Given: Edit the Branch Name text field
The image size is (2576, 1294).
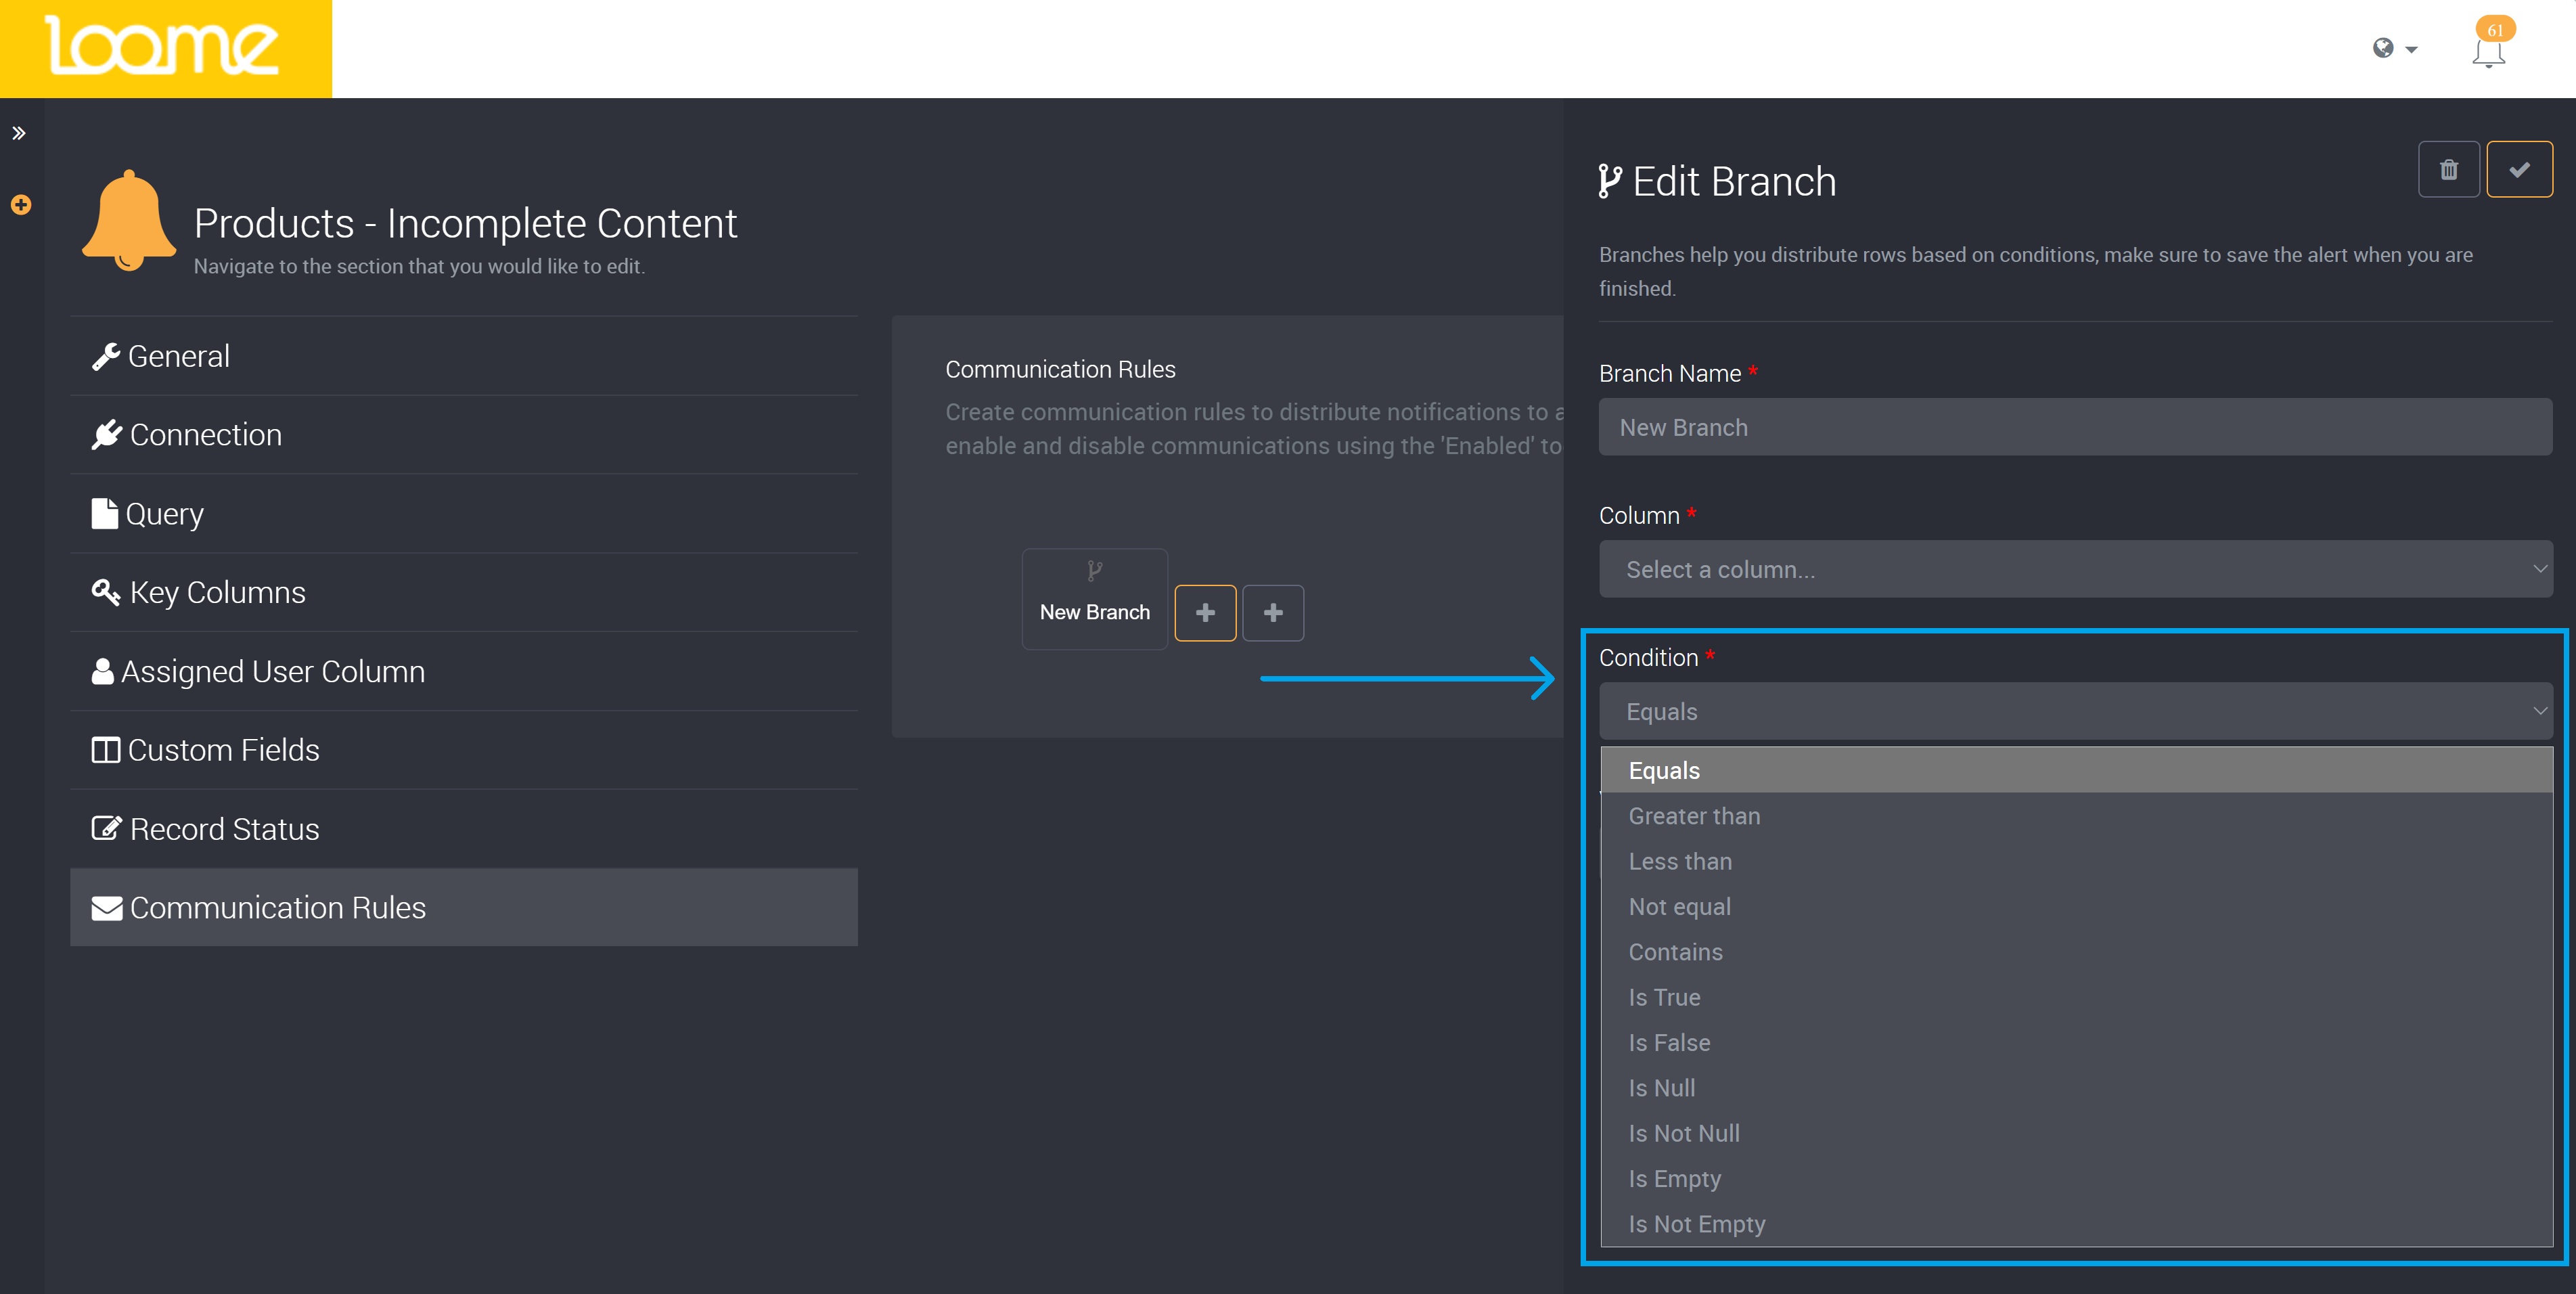Looking at the screenshot, I should (x=2074, y=427).
